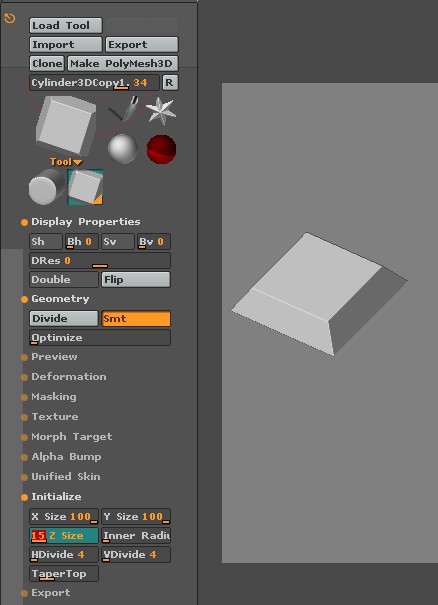Adjust the X Size slider
Image resolution: width=438 pixels, height=605 pixels.
click(64, 517)
